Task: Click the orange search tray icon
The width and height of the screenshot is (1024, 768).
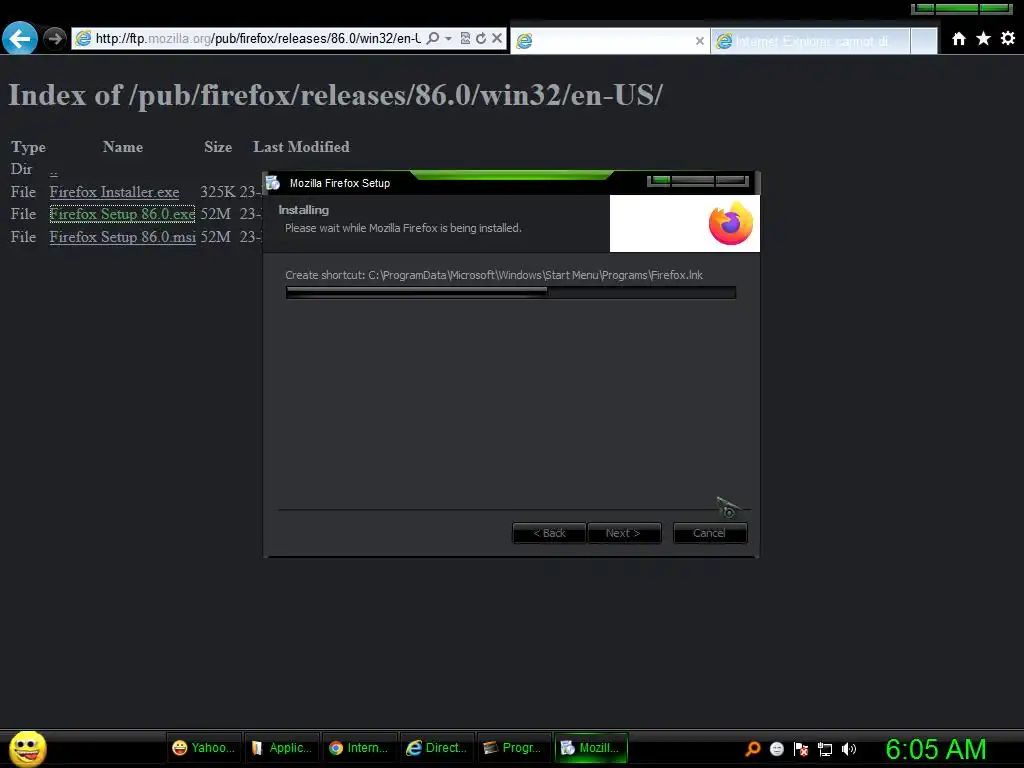Action: [x=753, y=748]
